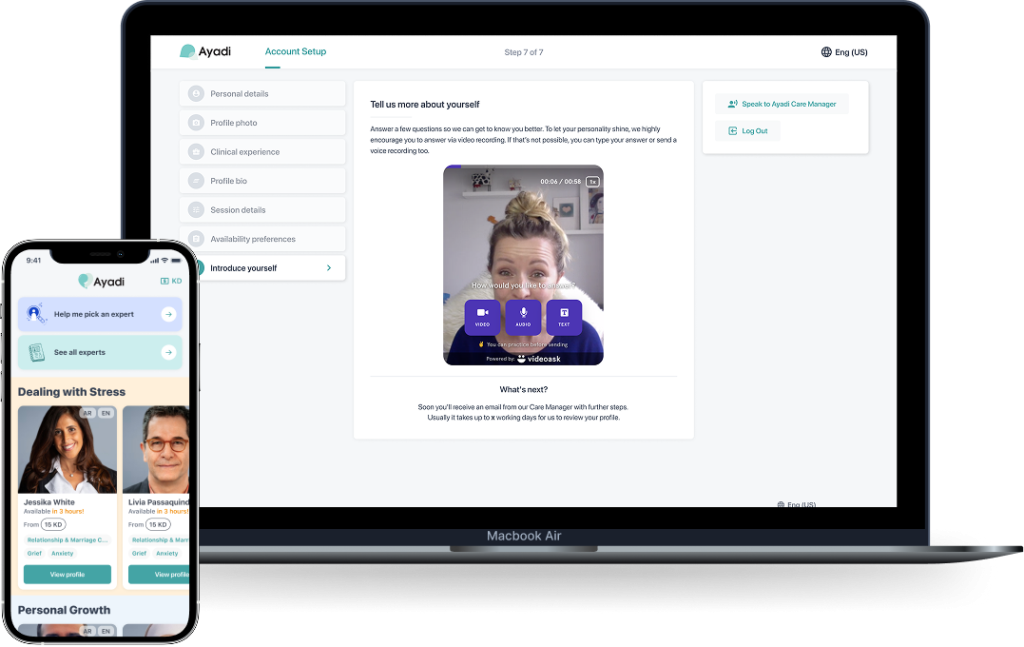Tap the AR language badge on Jessika's photo
Screen dimensions: 1024x647
point(88,413)
